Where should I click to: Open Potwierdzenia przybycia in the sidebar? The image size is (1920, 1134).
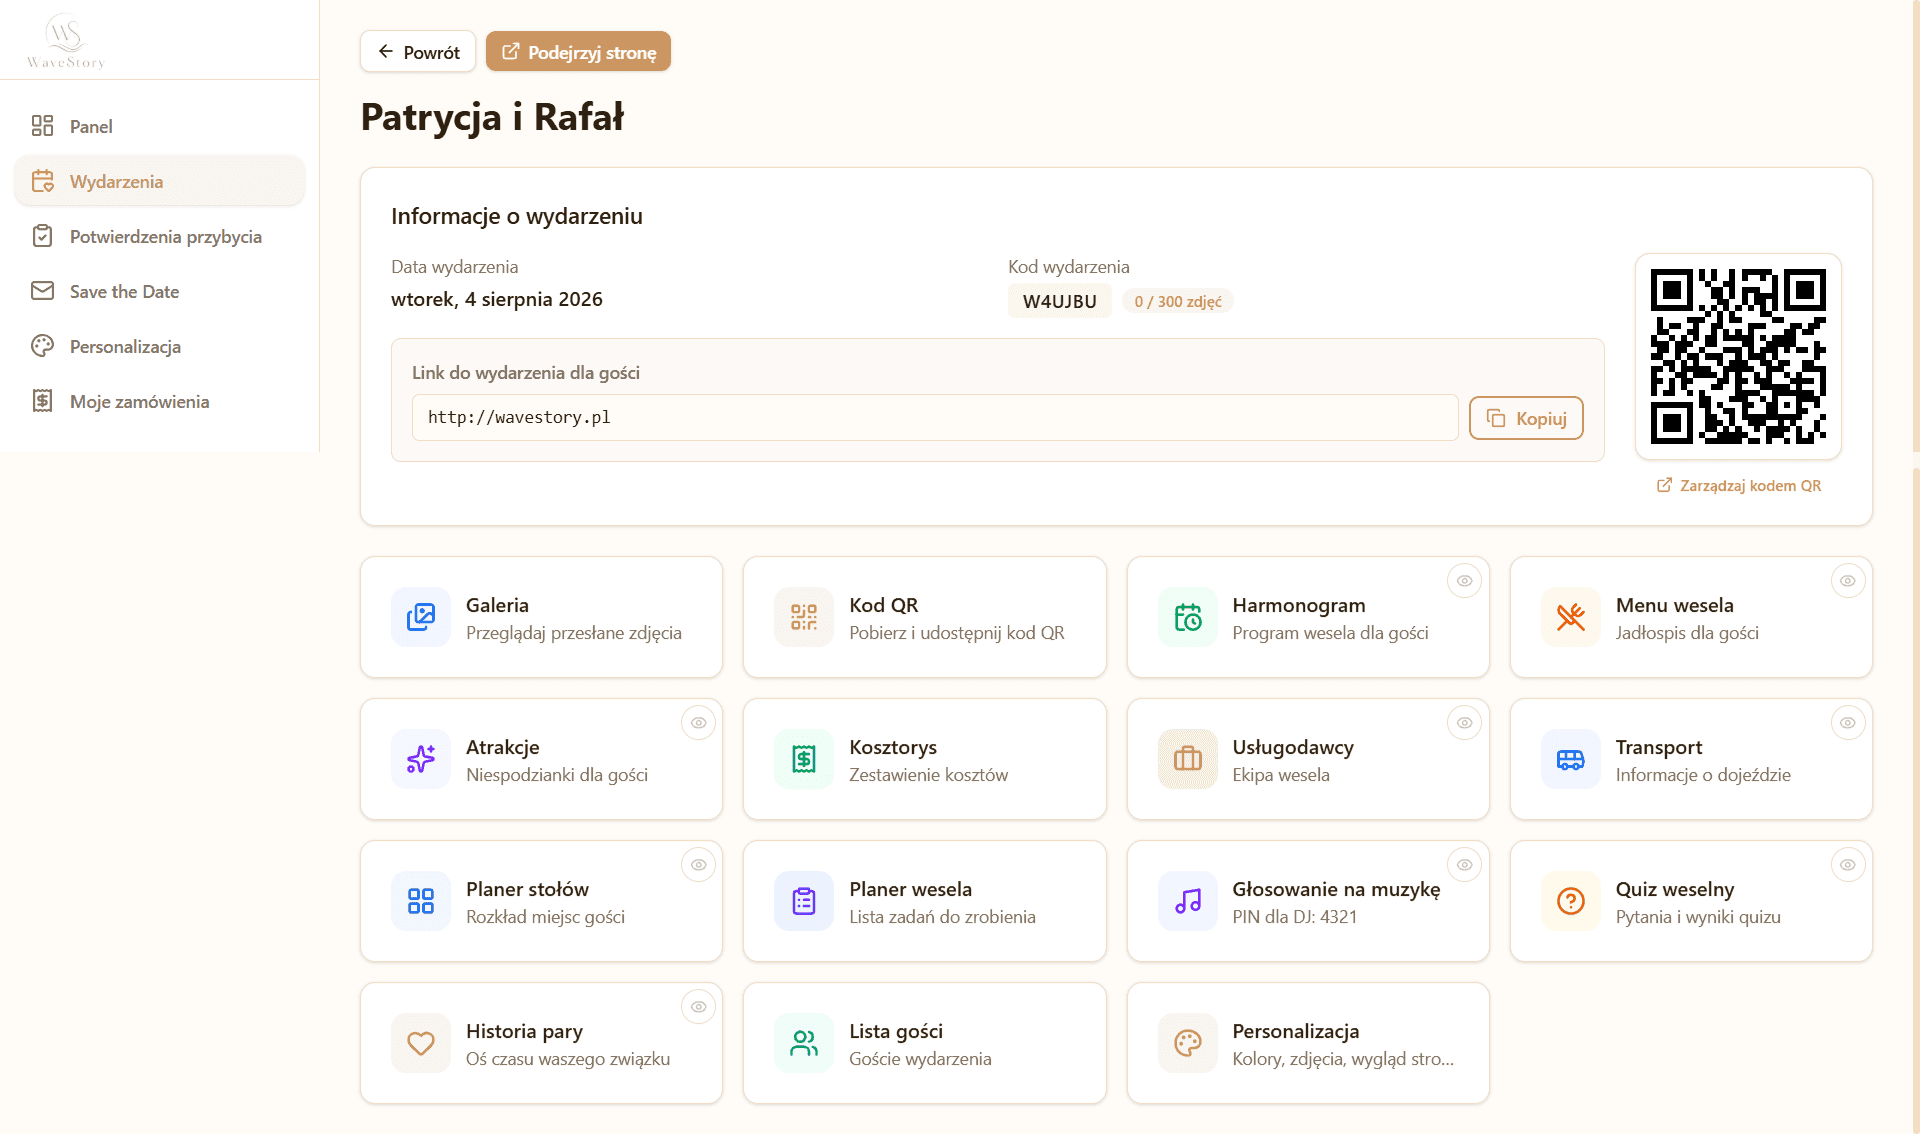point(159,236)
